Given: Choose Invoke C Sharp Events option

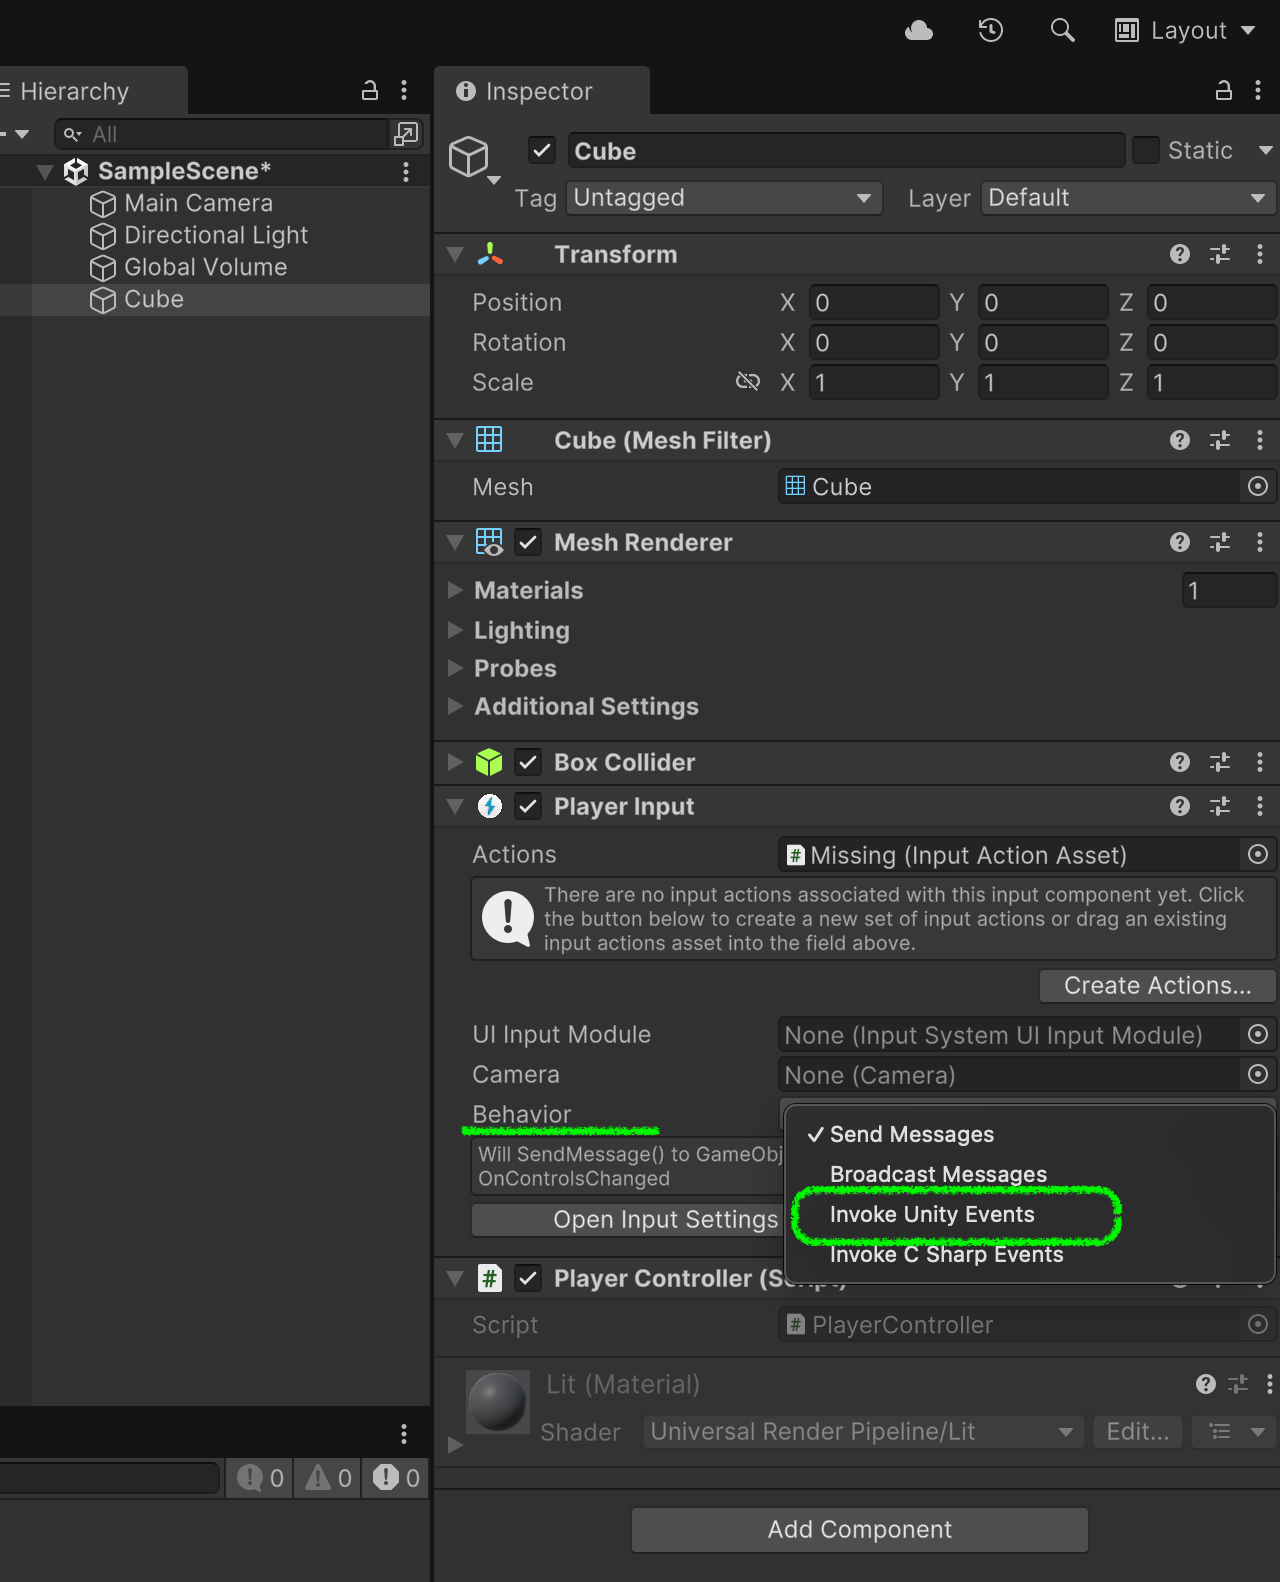Looking at the screenshot, I should coord(946,1254).
